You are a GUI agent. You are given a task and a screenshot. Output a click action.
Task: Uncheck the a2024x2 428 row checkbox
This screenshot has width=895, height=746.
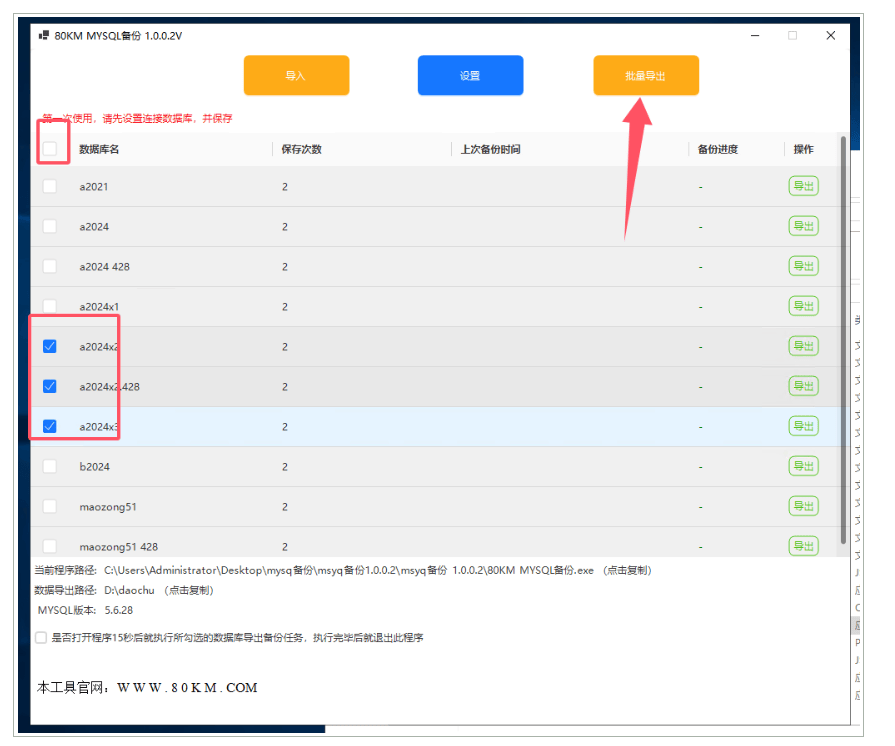[x=50, y=386]
